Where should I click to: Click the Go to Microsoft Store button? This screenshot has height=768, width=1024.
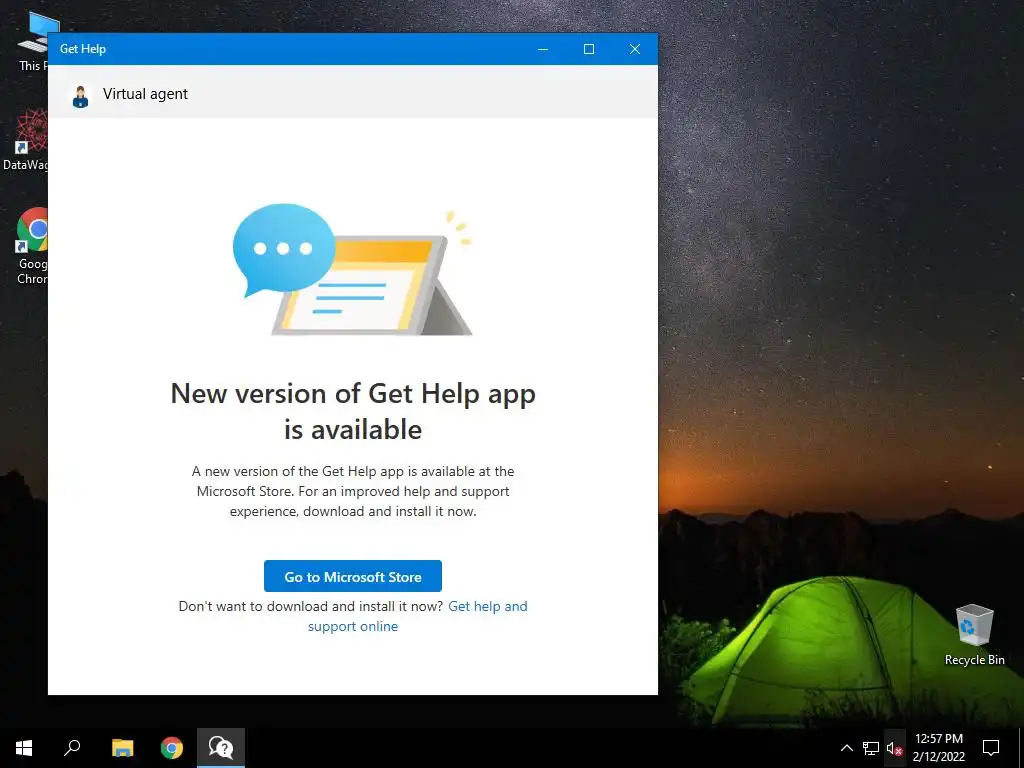tap(353, 576)
